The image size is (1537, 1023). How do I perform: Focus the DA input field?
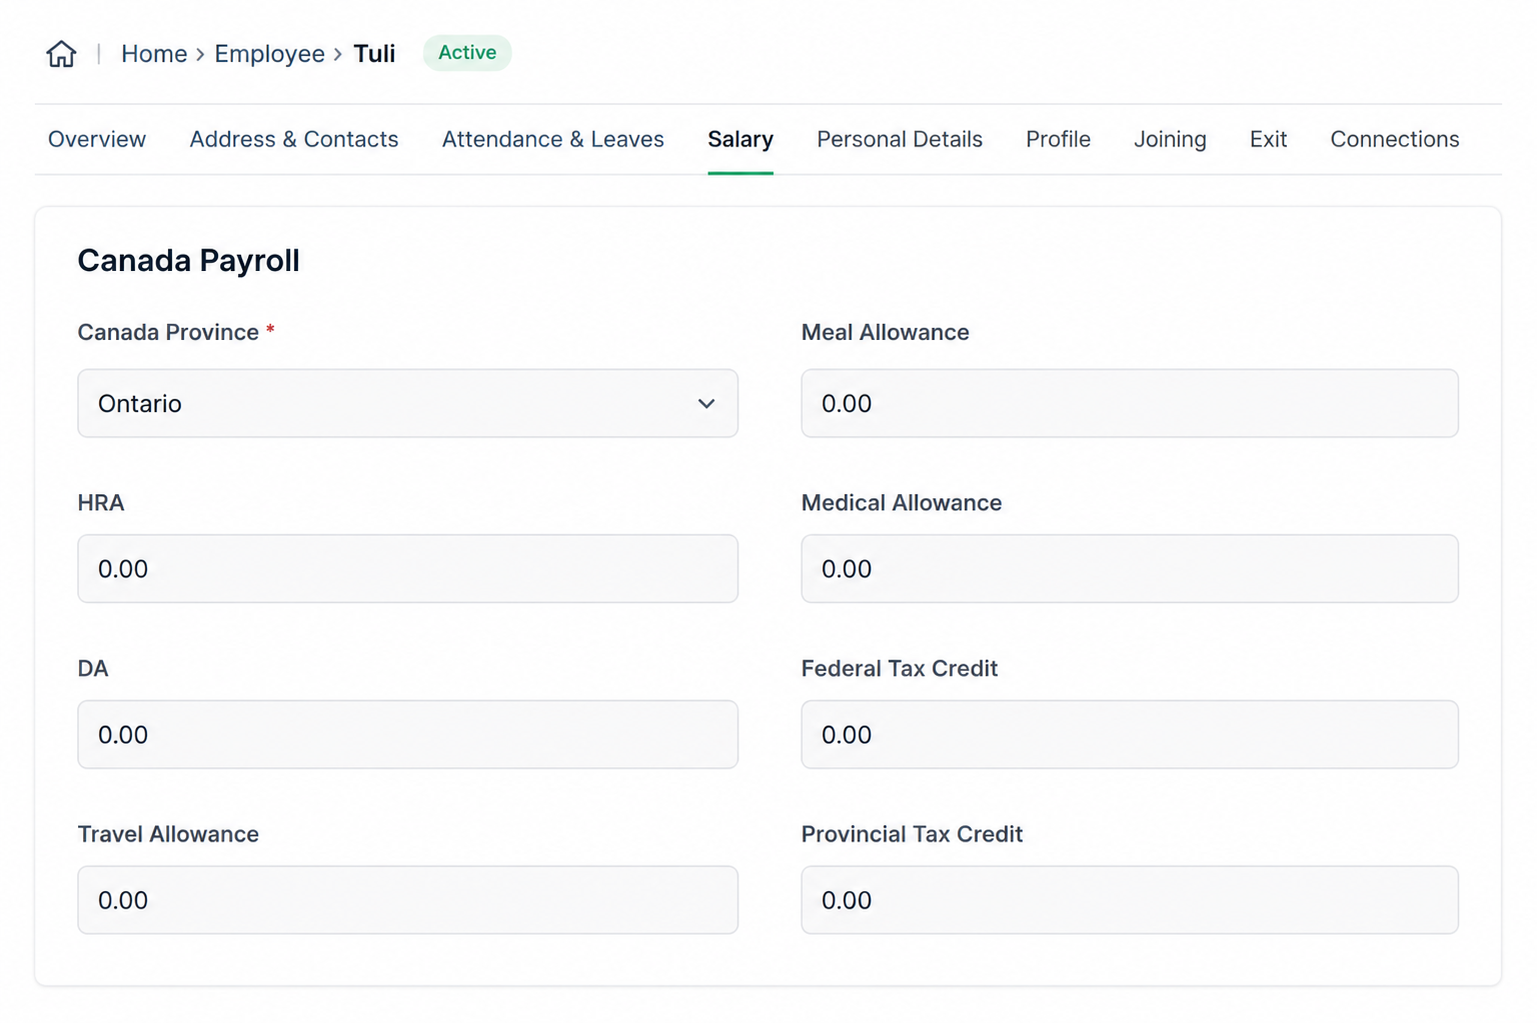coord(408,734)
